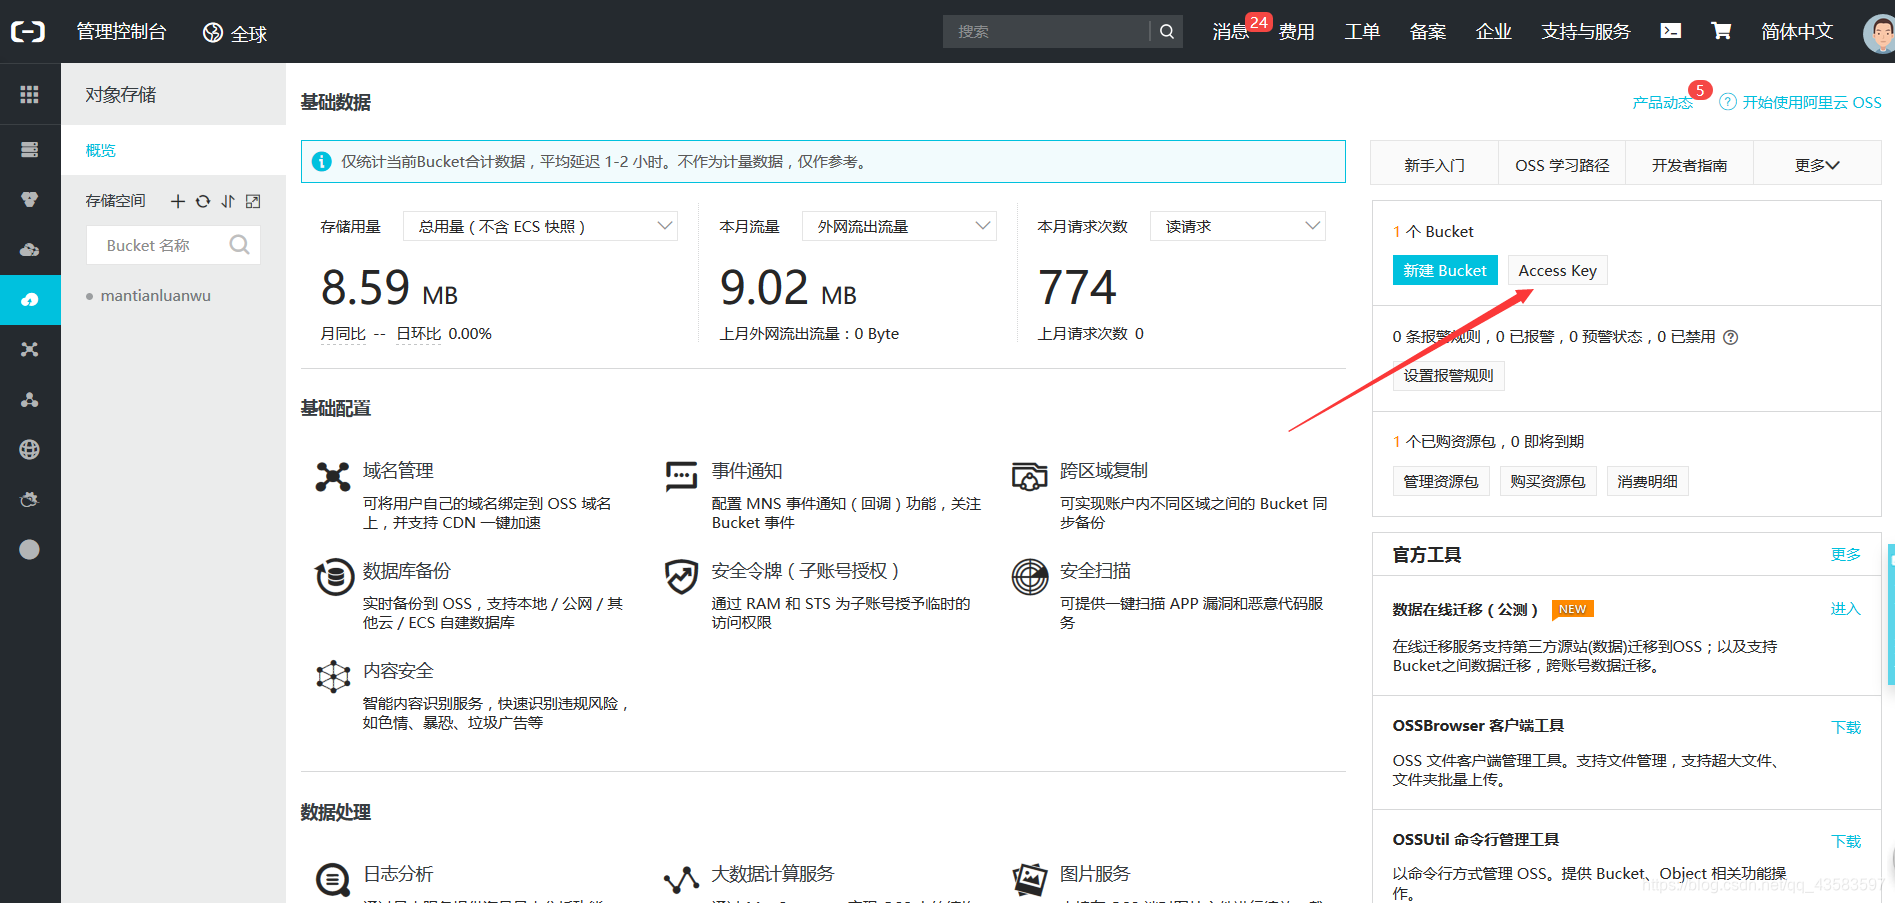Open 安全令牌 sub-account authorization
Screen dimensions: 1895x903
805,570
